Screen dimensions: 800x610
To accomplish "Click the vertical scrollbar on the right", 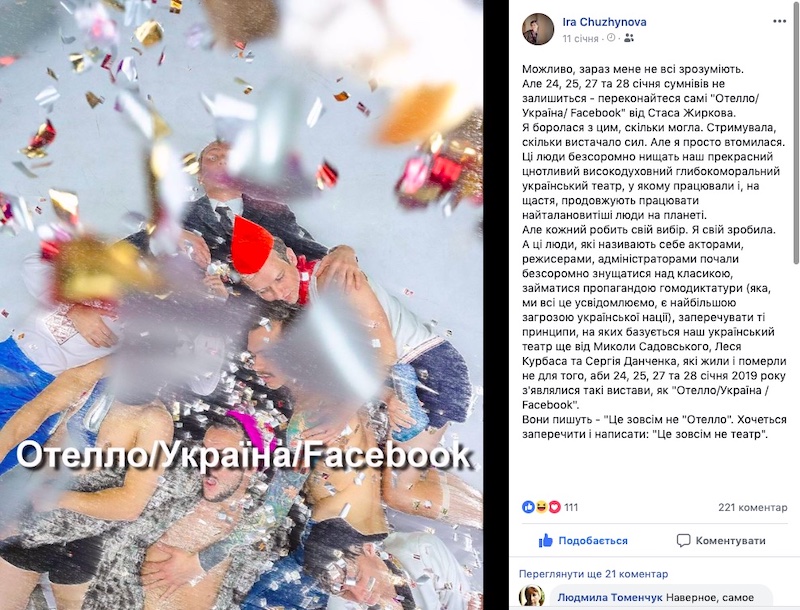I will point(797,132).
